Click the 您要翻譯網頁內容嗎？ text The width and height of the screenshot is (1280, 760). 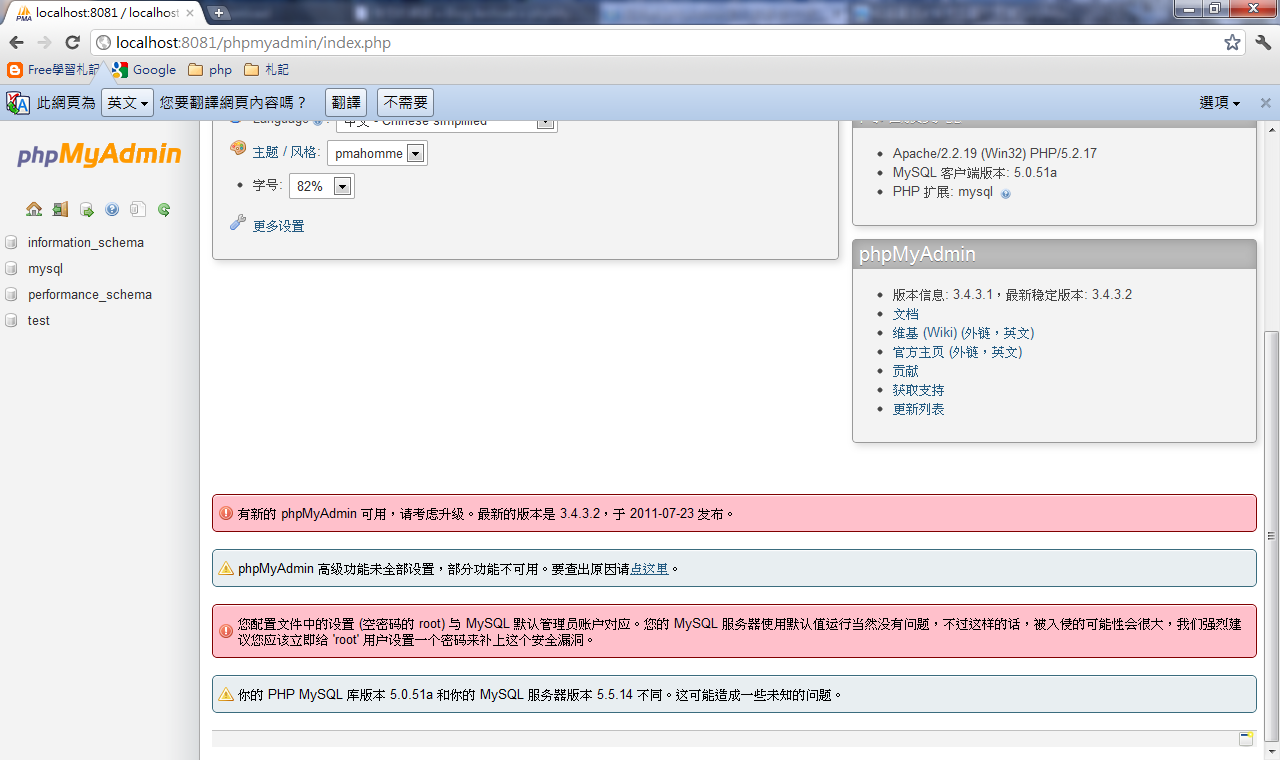(x=233, y=103)
